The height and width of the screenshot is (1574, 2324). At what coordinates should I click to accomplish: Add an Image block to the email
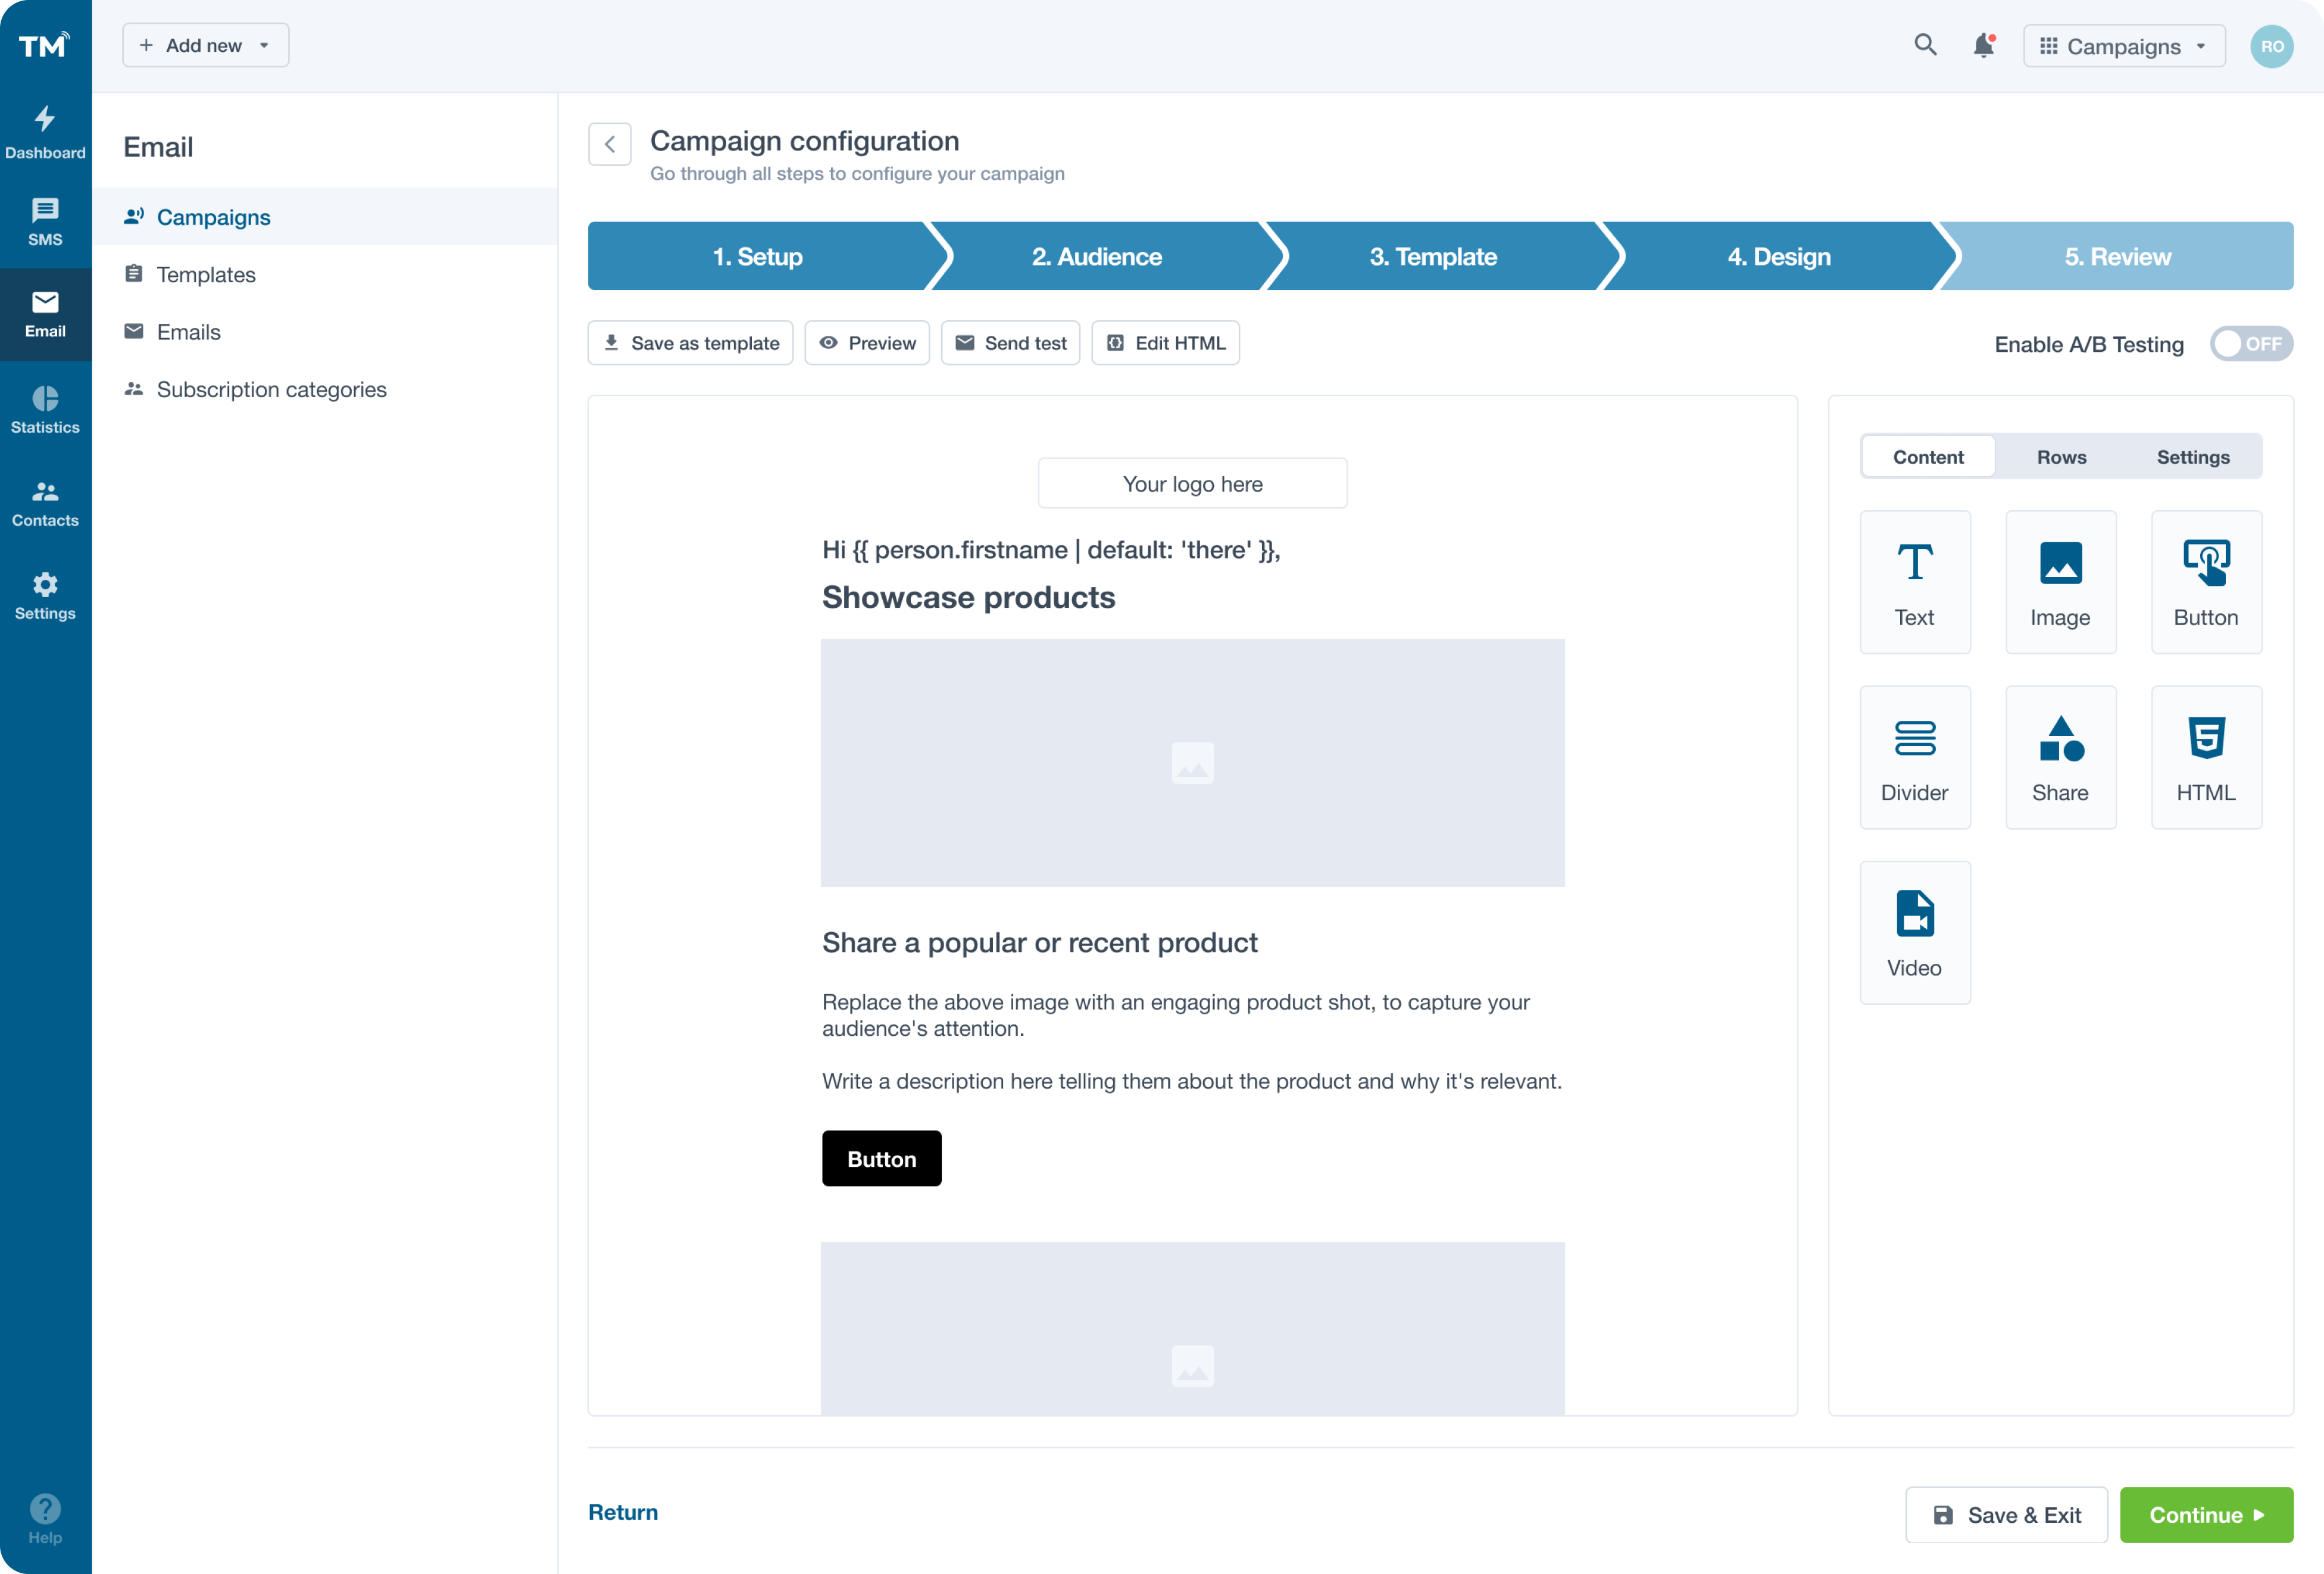(2060, 582)
